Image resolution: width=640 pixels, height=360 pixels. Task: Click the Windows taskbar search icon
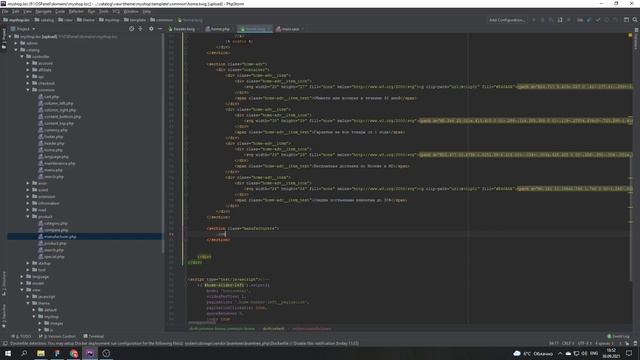(x=24, y=353)
